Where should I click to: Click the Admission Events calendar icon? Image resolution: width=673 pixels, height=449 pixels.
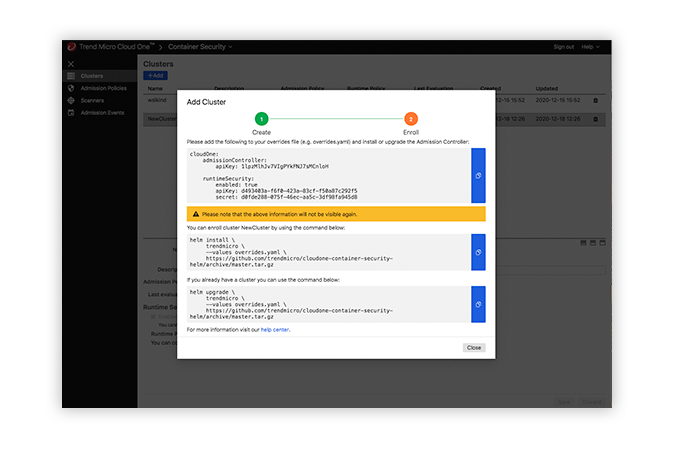[71, 112]
